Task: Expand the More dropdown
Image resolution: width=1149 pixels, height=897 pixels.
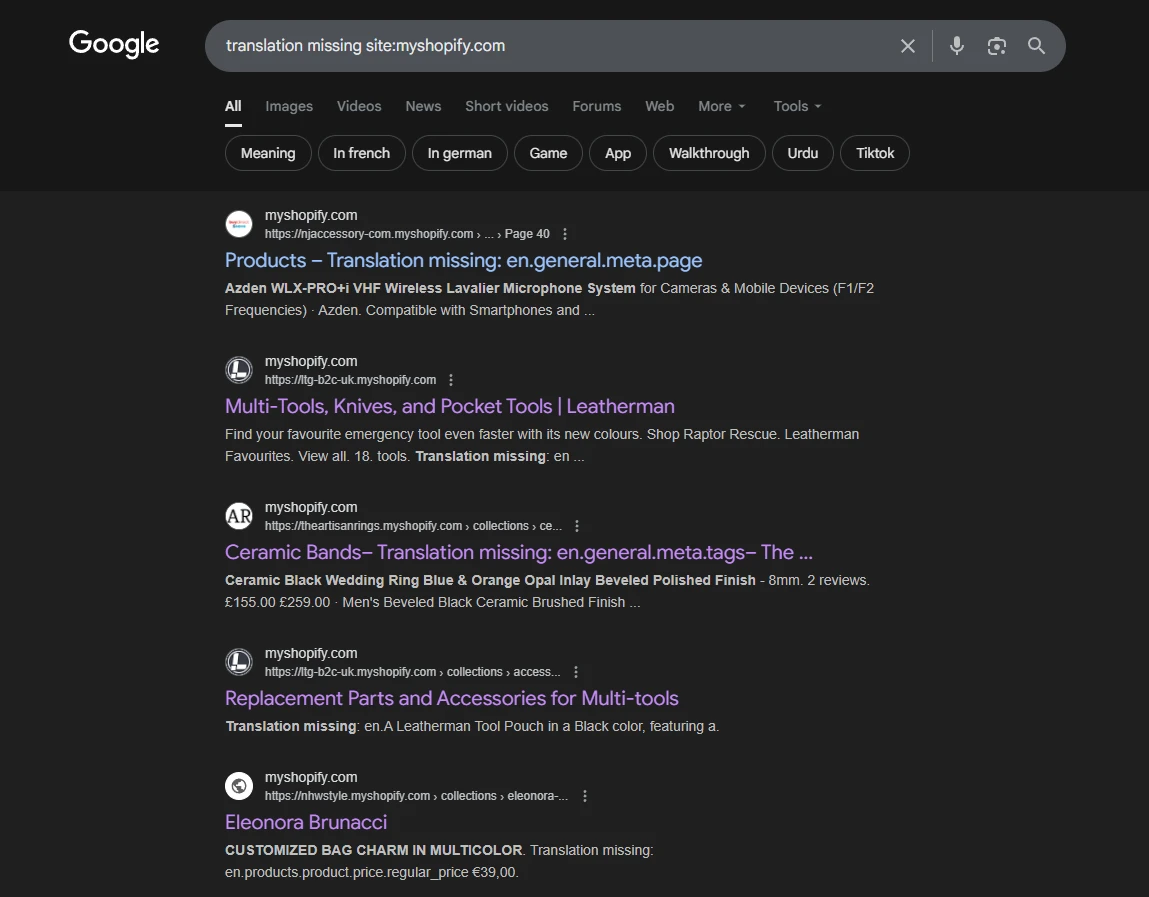Action: tap(722, 106)
